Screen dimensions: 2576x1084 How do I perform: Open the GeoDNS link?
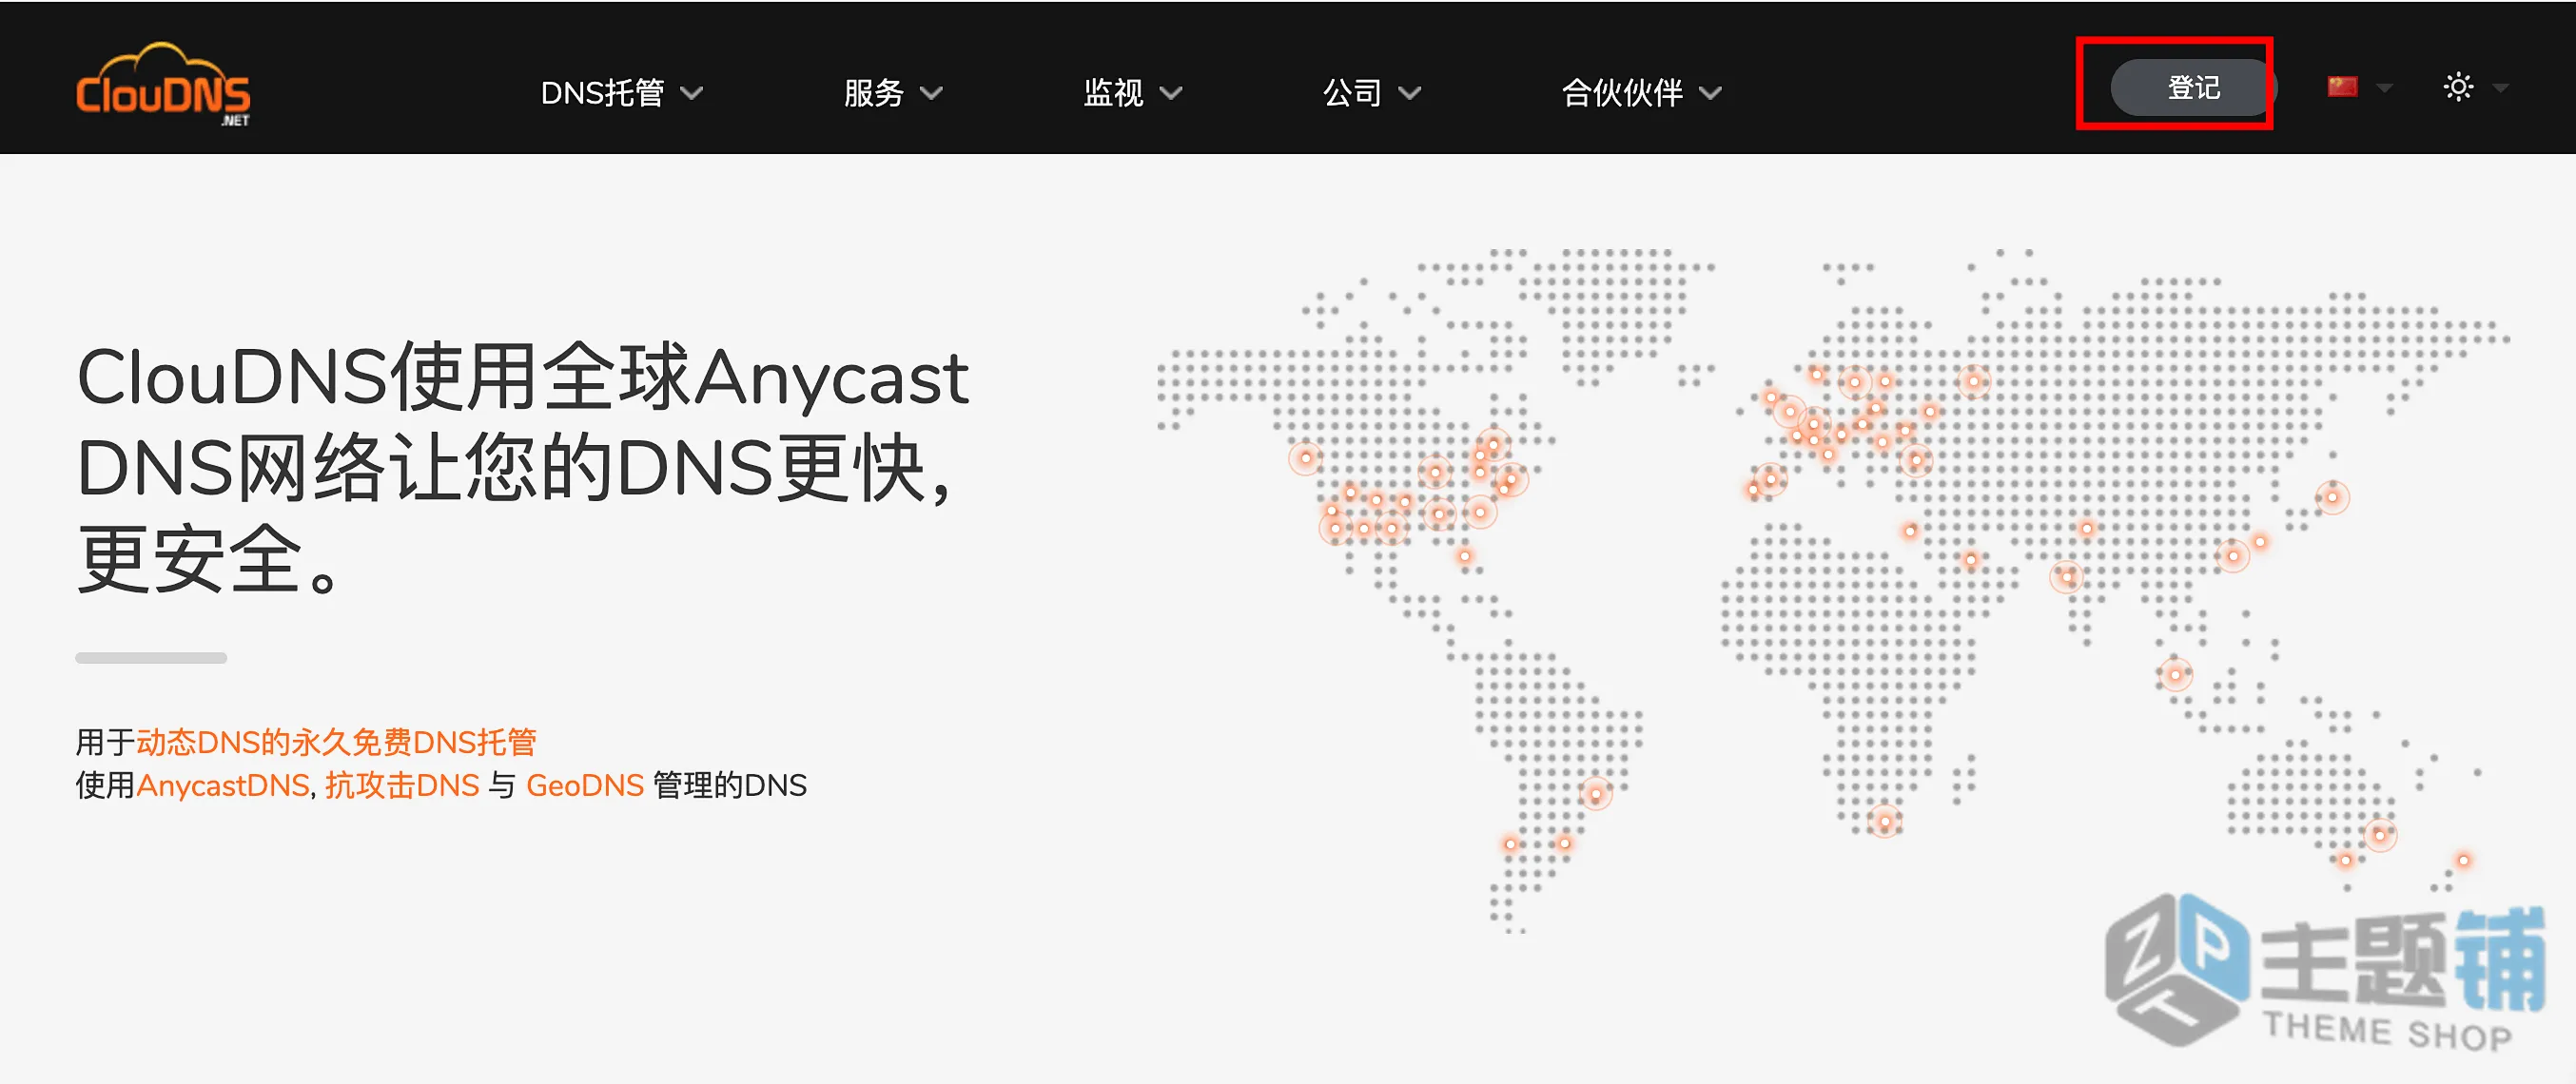click(585, 786)
